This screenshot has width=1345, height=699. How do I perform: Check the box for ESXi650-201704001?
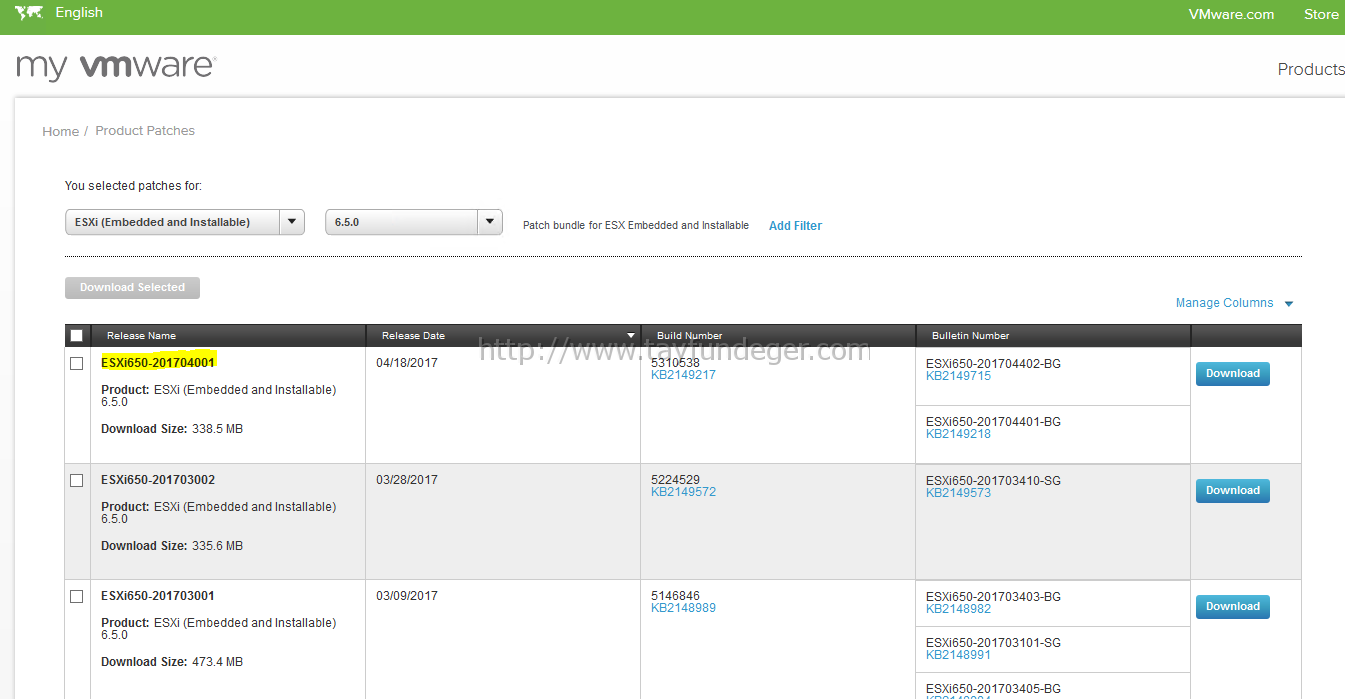tap(77, 364)
